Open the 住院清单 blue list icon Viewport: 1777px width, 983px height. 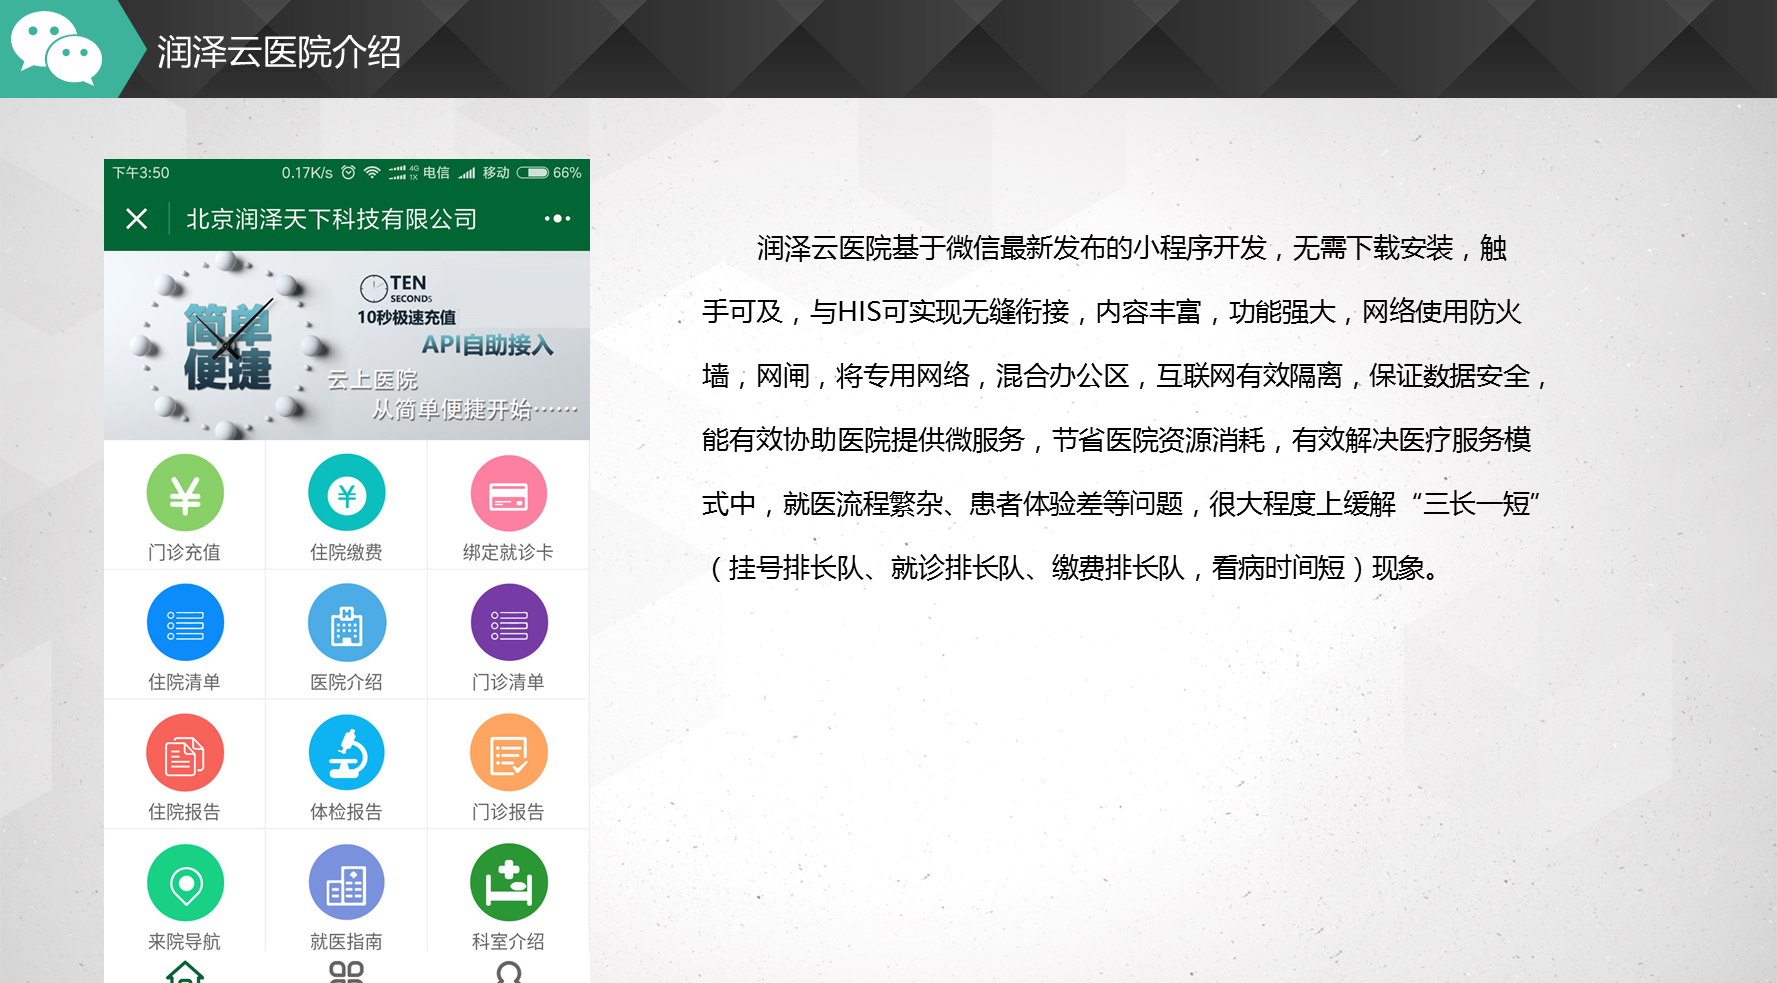(x=185, y=623)
